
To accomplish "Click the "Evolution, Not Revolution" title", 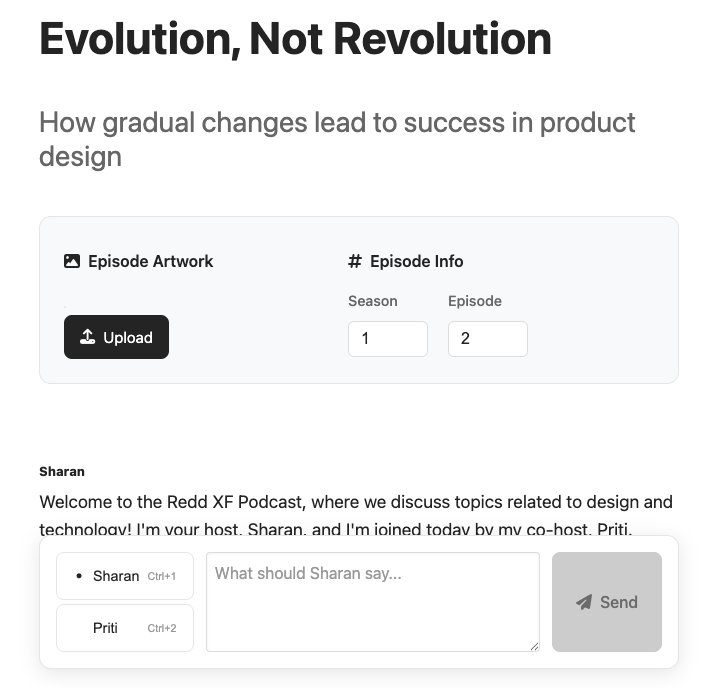I will [x=295, y=39].
